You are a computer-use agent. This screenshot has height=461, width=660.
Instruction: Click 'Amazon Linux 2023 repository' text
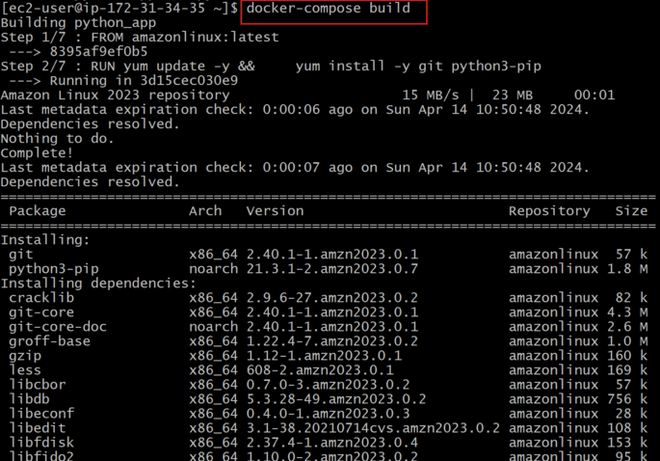[115, 95]
